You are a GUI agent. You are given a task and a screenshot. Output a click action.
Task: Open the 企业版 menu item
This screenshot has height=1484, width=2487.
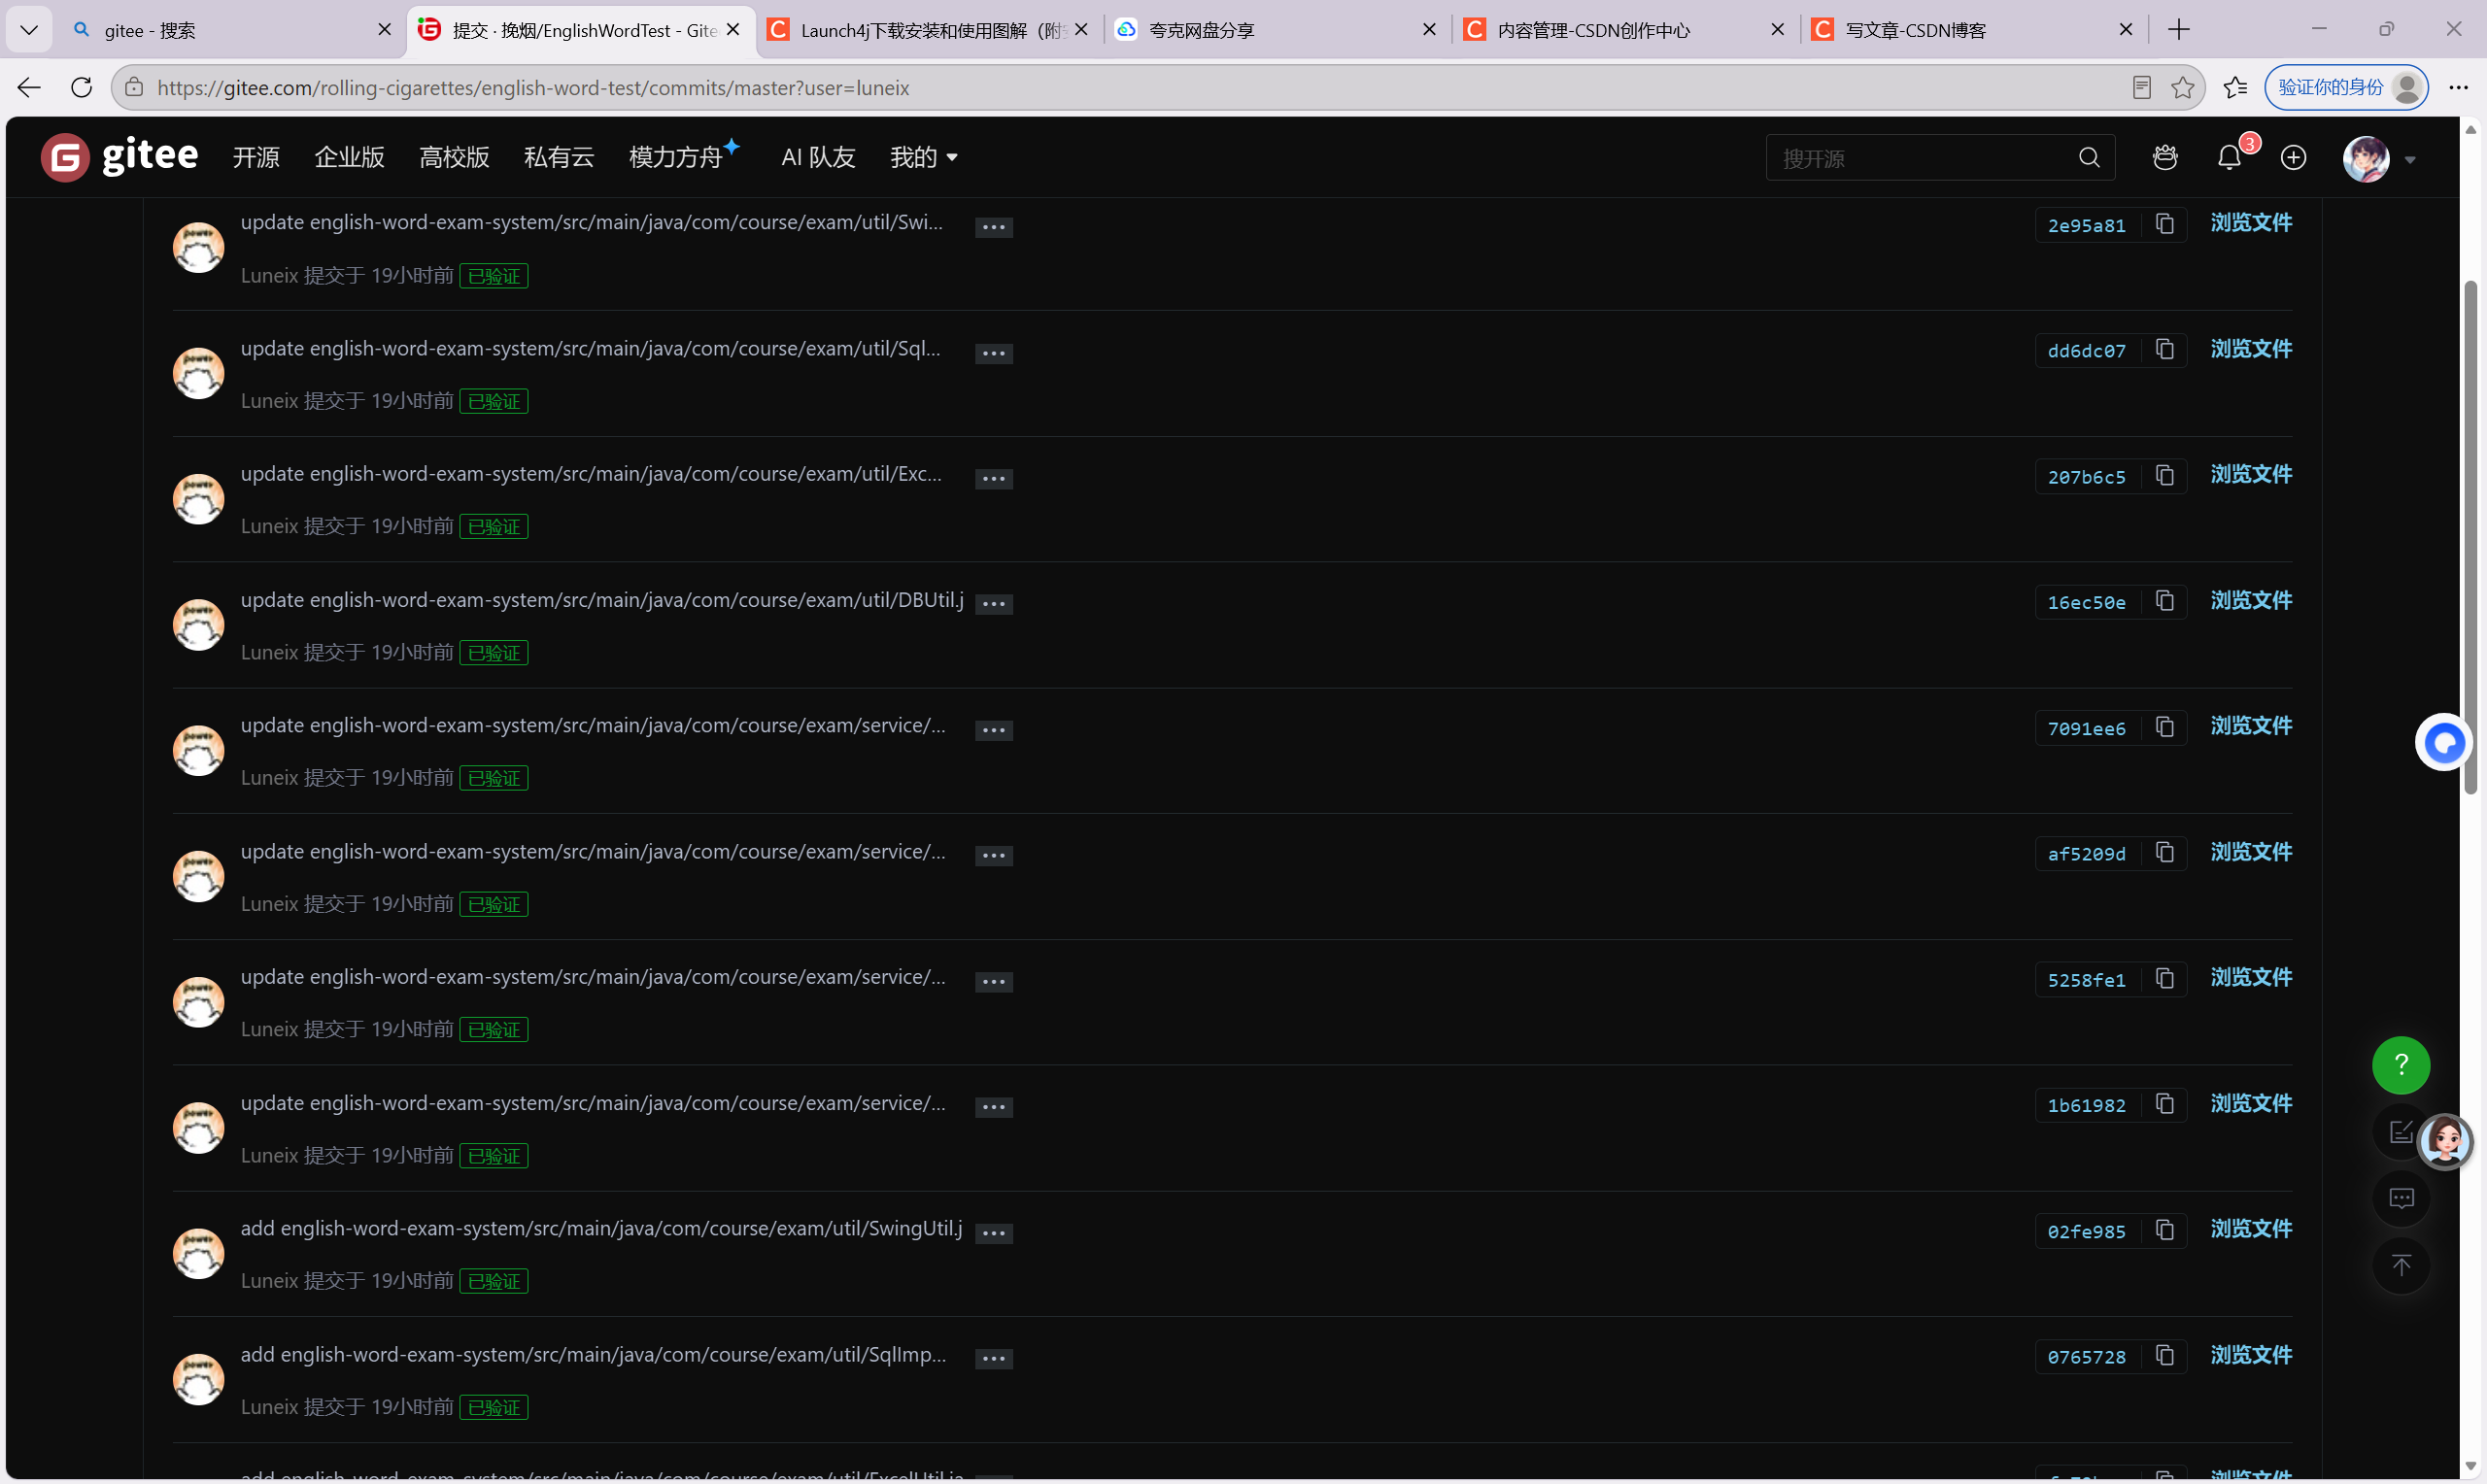pos(349,158)
